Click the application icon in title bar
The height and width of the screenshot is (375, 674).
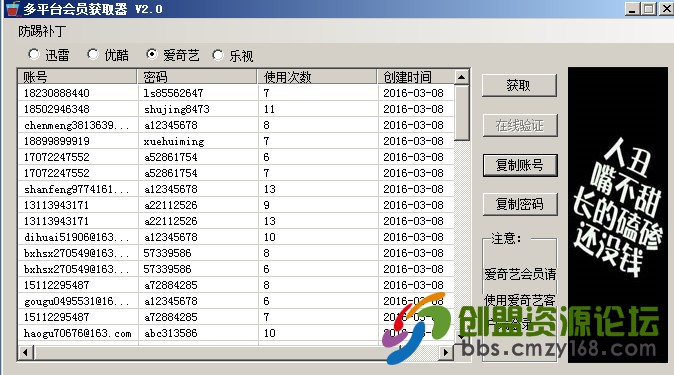(x=13, y=9)
